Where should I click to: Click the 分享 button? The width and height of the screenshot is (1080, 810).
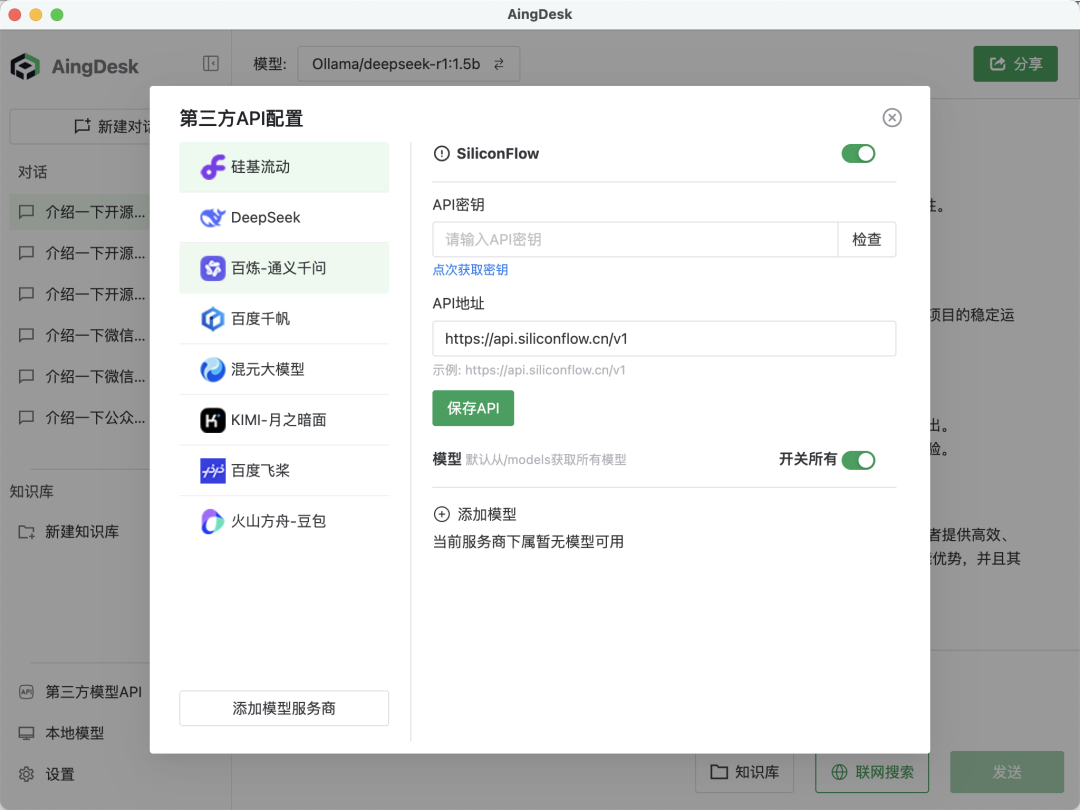coord(1015,64)
